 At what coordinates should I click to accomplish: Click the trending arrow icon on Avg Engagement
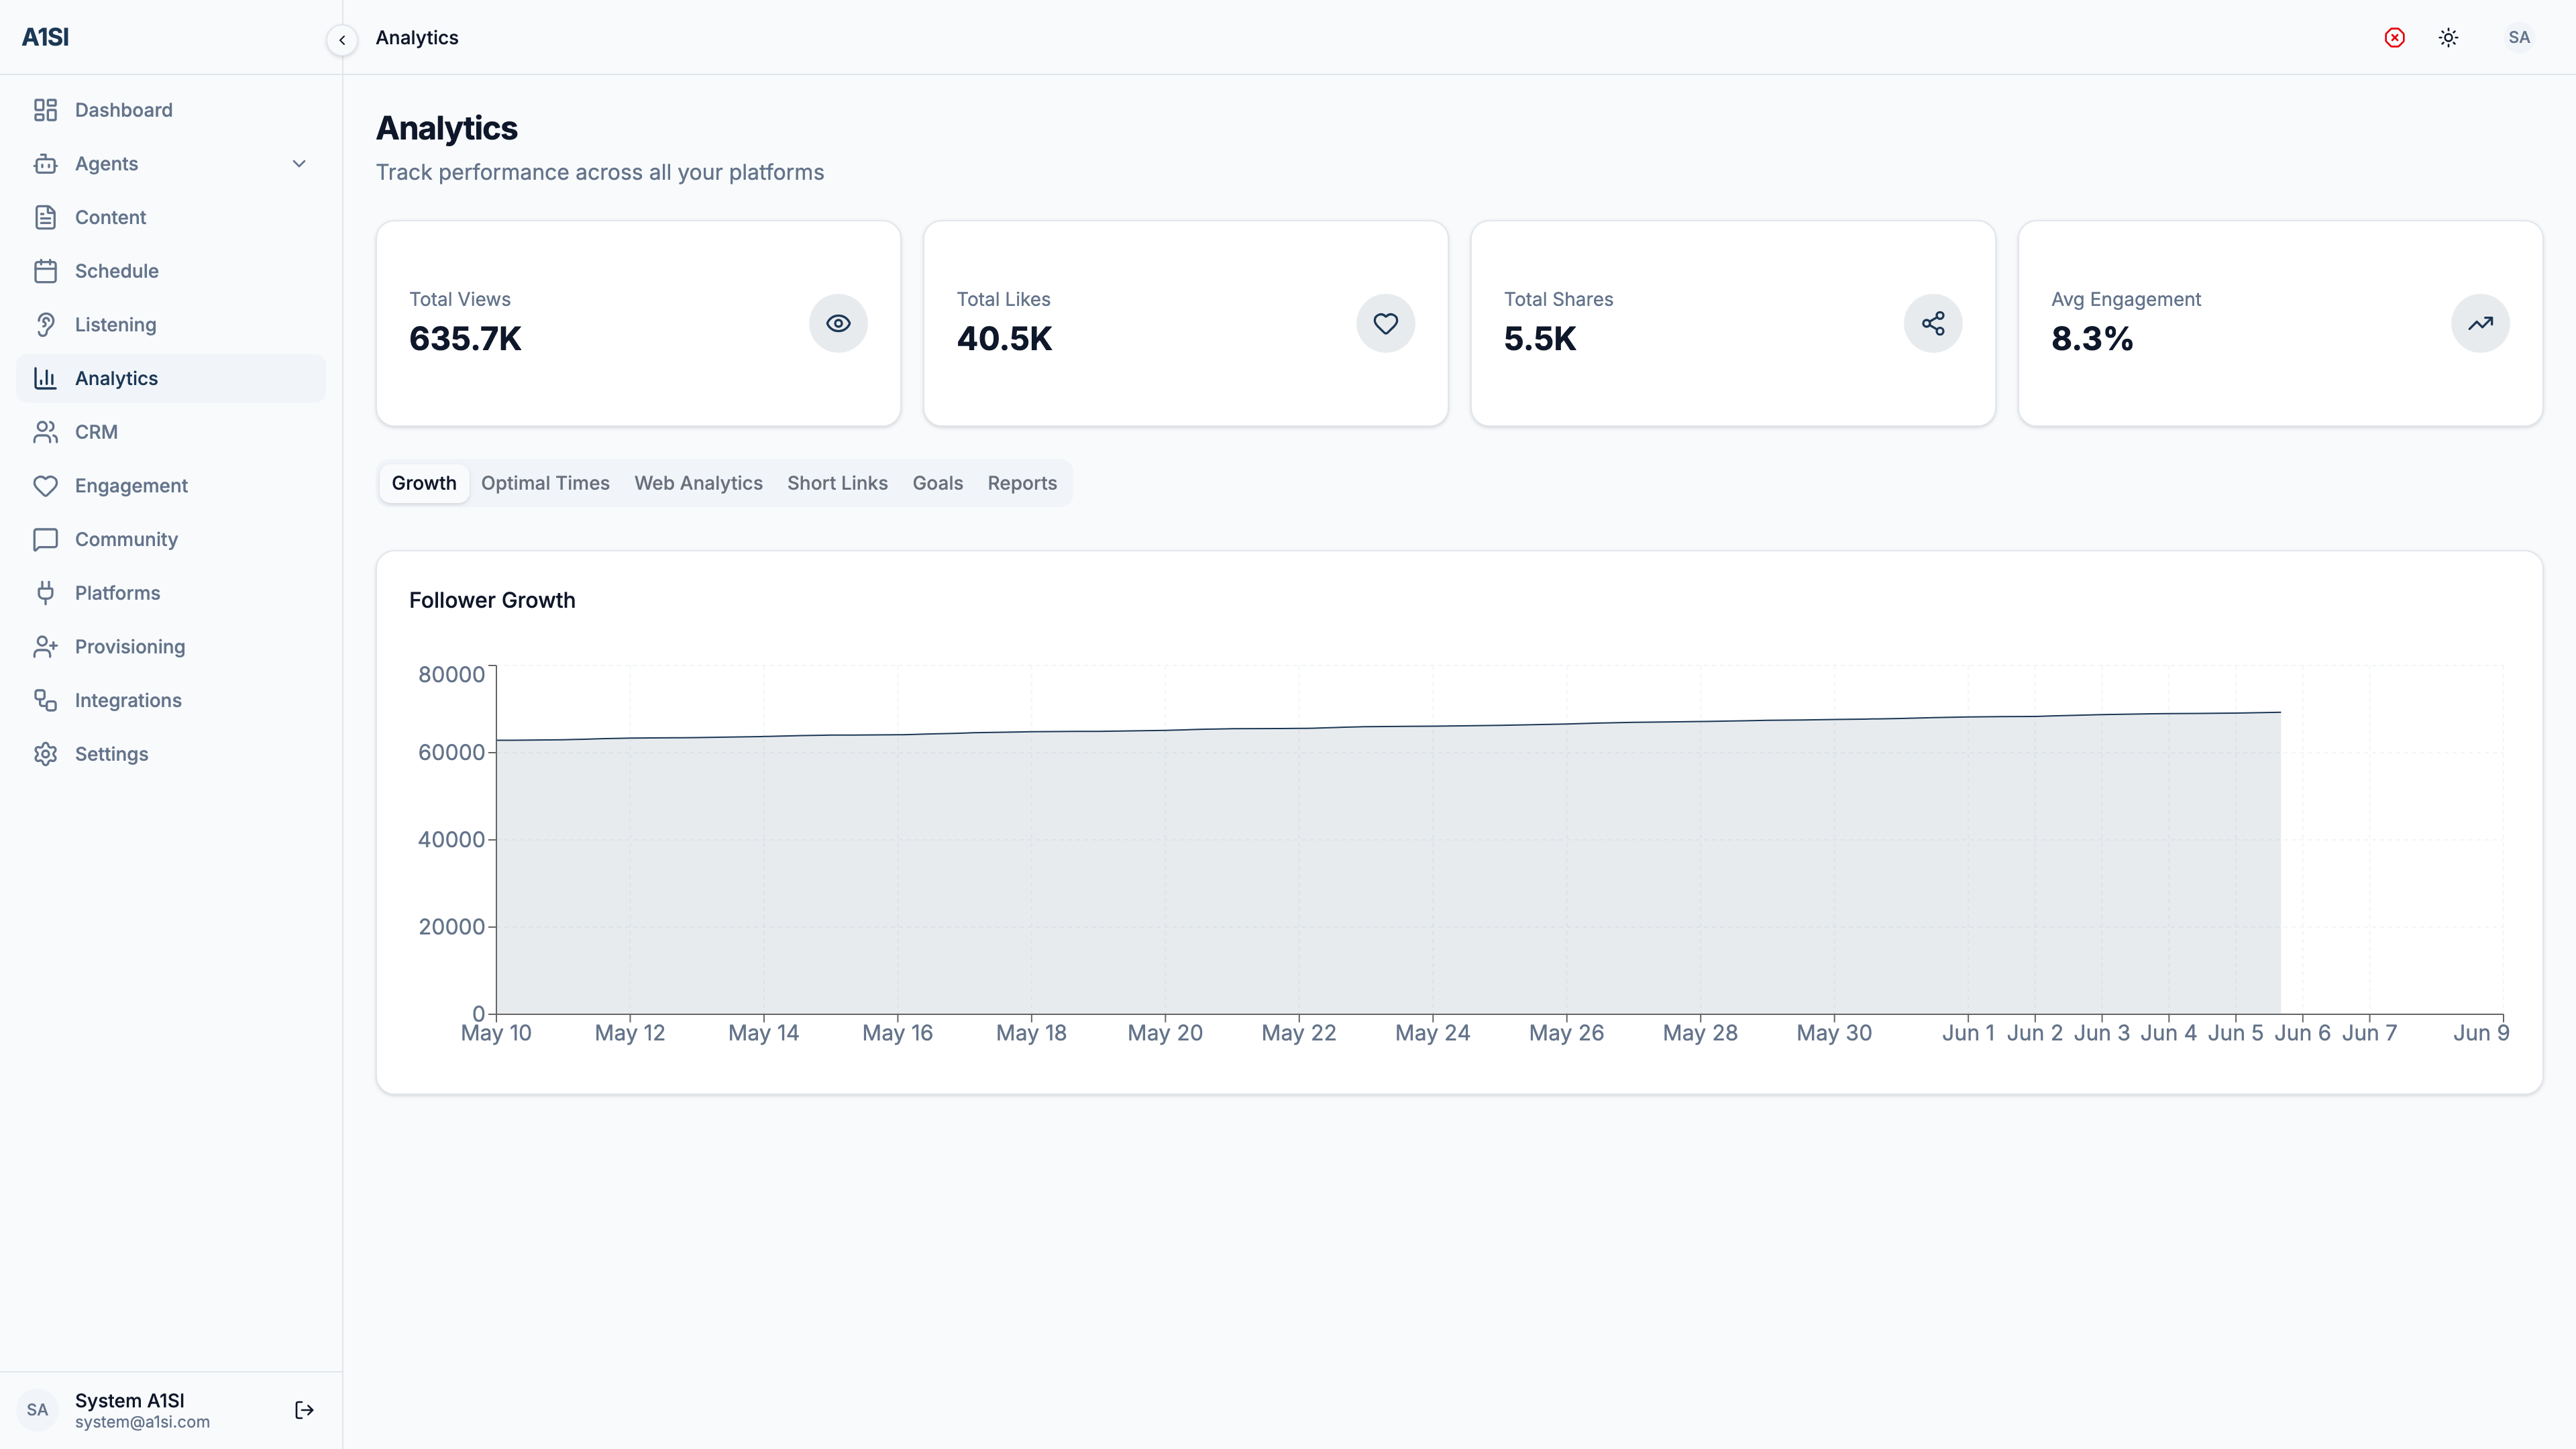2480,323
